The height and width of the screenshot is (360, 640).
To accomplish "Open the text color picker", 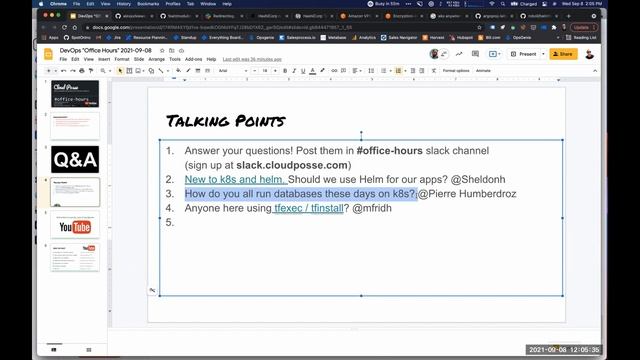I will point(313,71).
